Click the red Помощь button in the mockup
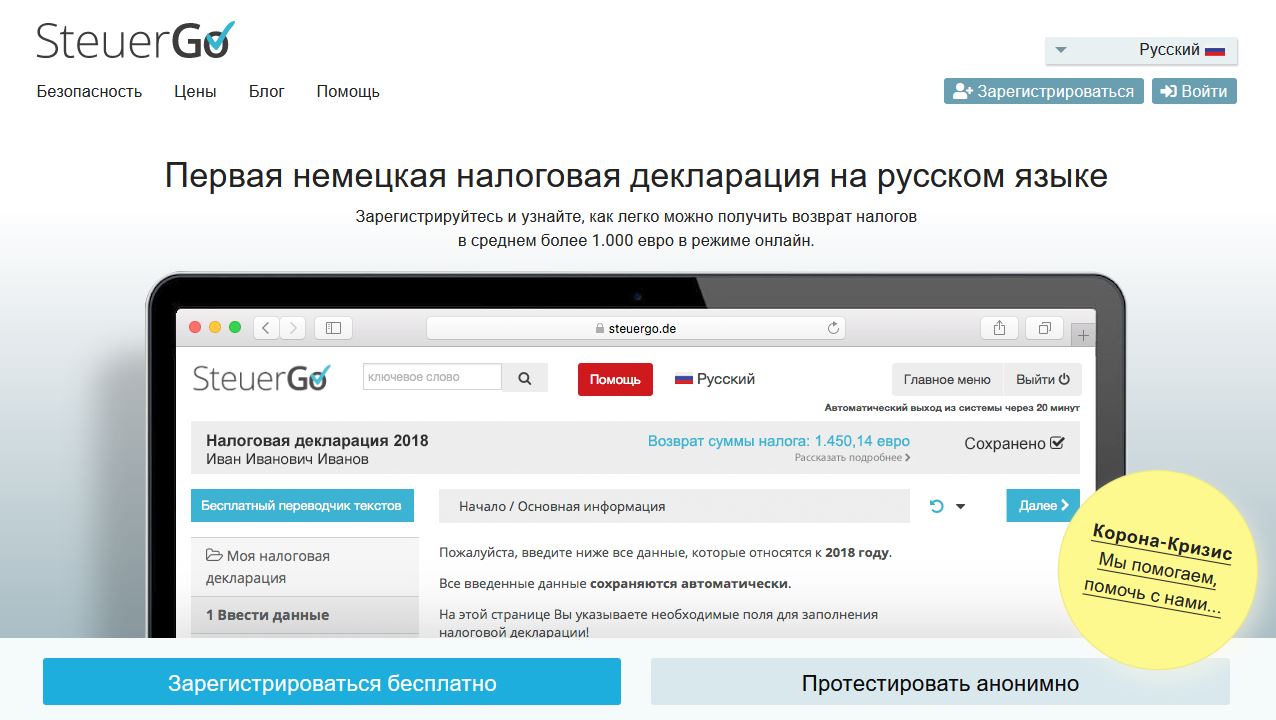This screenshot has height=720, width=1276. [x=615, y=379]
